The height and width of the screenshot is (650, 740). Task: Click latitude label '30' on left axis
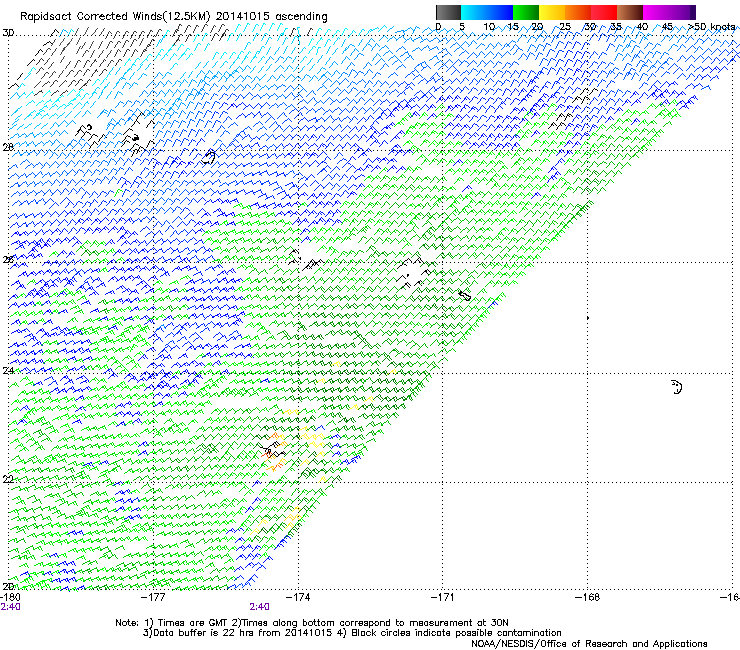(8, 33)
